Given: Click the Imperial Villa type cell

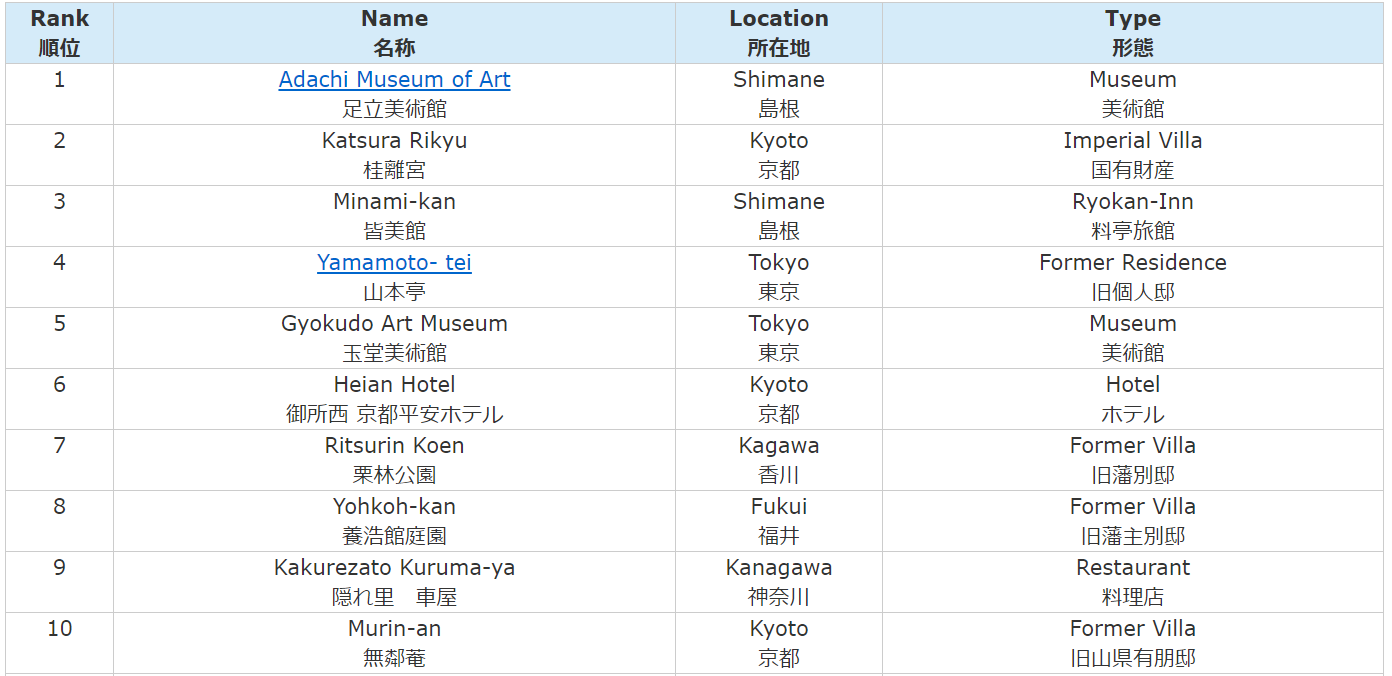Looking at the screenshot, I should coord(1133,155).
